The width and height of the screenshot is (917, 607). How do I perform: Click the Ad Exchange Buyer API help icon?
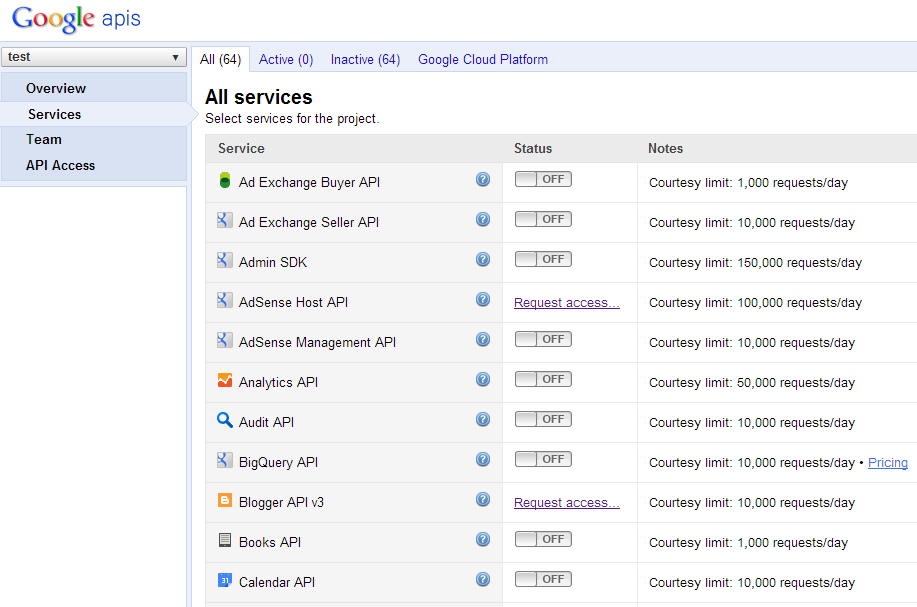483,180
